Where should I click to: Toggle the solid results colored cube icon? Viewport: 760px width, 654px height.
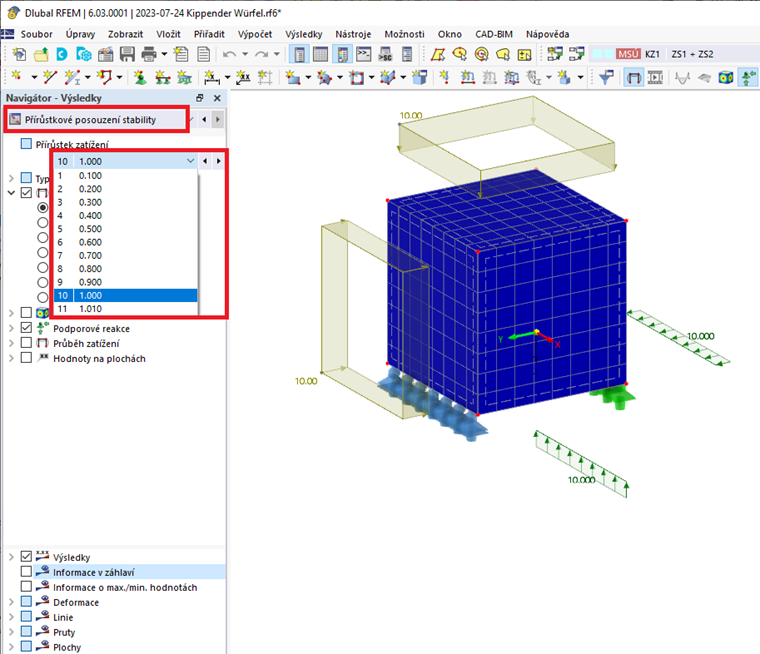(726, 77)
